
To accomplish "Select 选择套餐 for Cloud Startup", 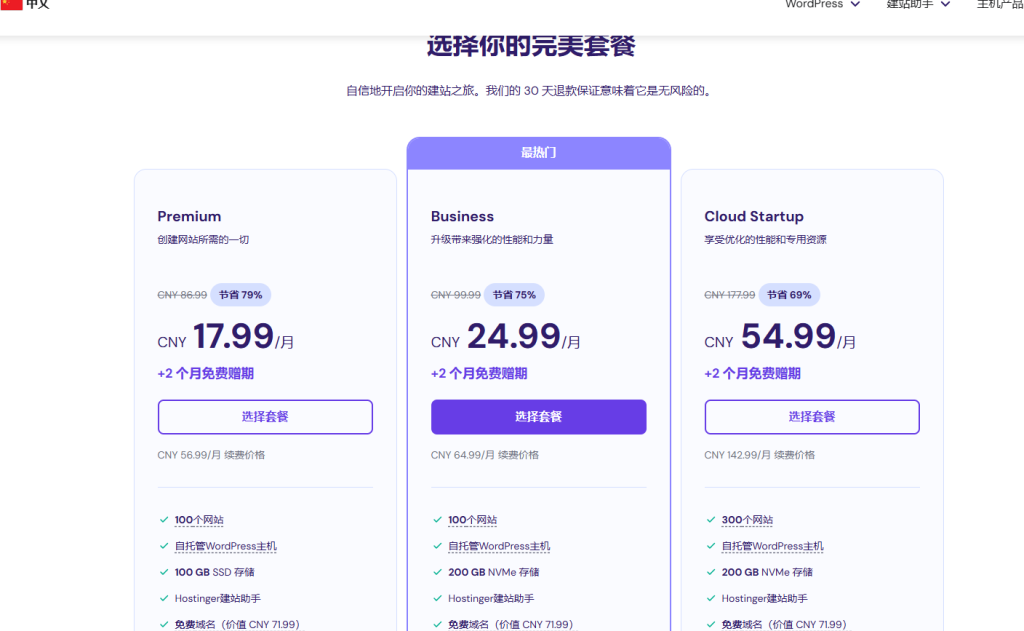I will coord(812,417).
